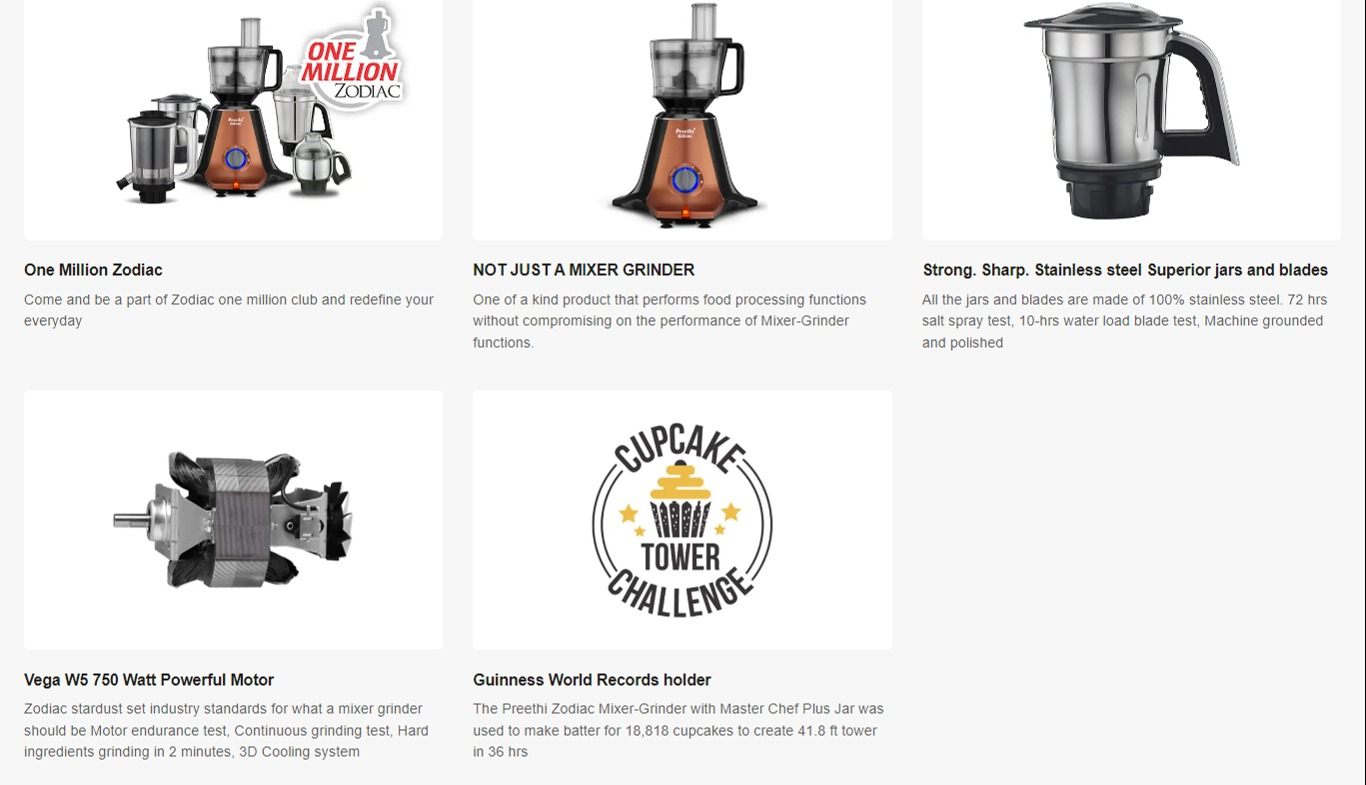
Task: Click the salt spray test description text
Action: (1124, 321)
